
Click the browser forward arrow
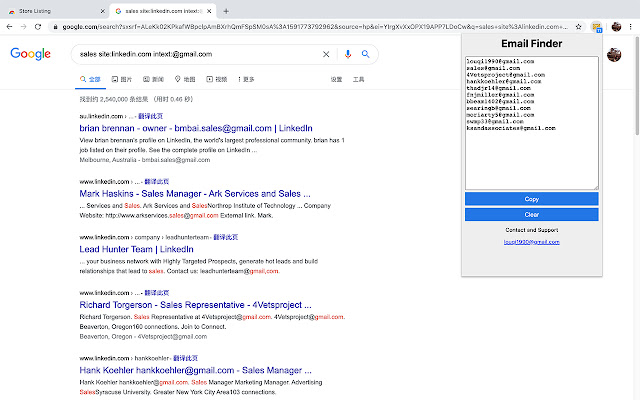(24, 27)
